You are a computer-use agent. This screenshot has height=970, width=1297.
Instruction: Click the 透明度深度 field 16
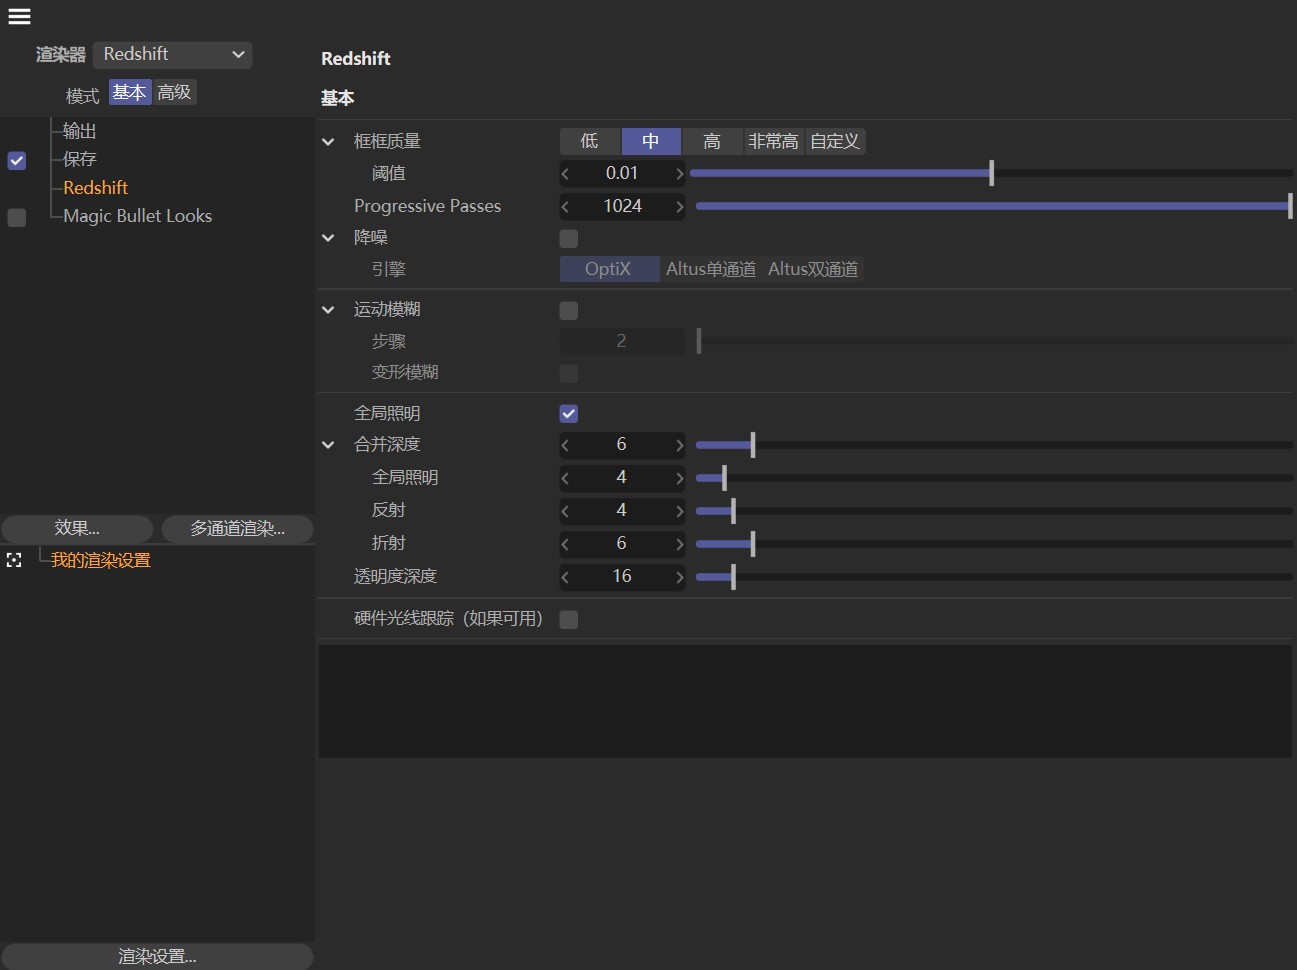(x=622, y=576)
